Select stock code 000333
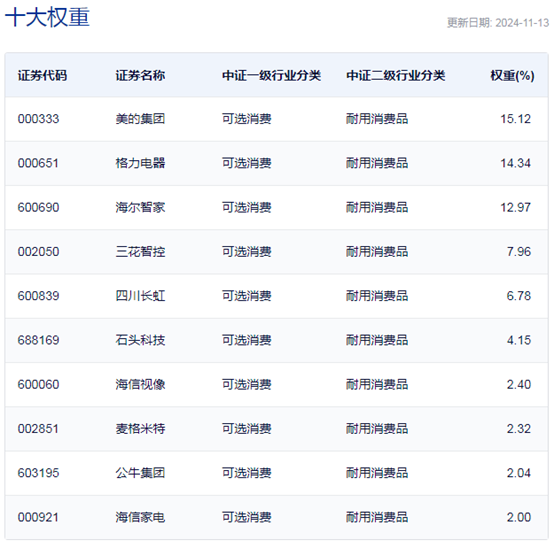This screenshot has height=548, width=554. (x=39, y=119)
